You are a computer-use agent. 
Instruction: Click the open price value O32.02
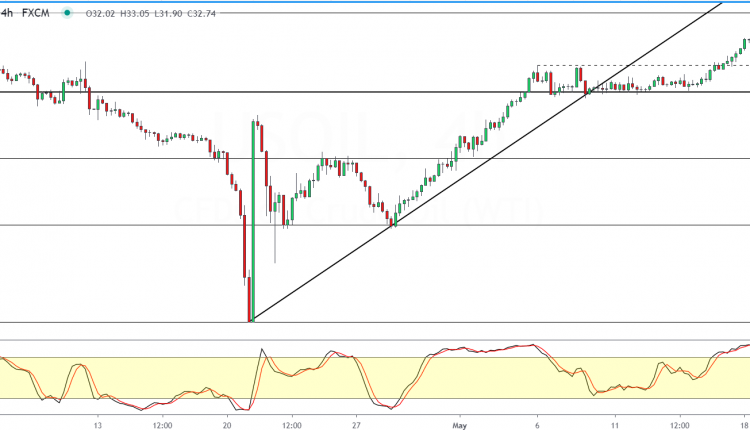coord(100,14)
